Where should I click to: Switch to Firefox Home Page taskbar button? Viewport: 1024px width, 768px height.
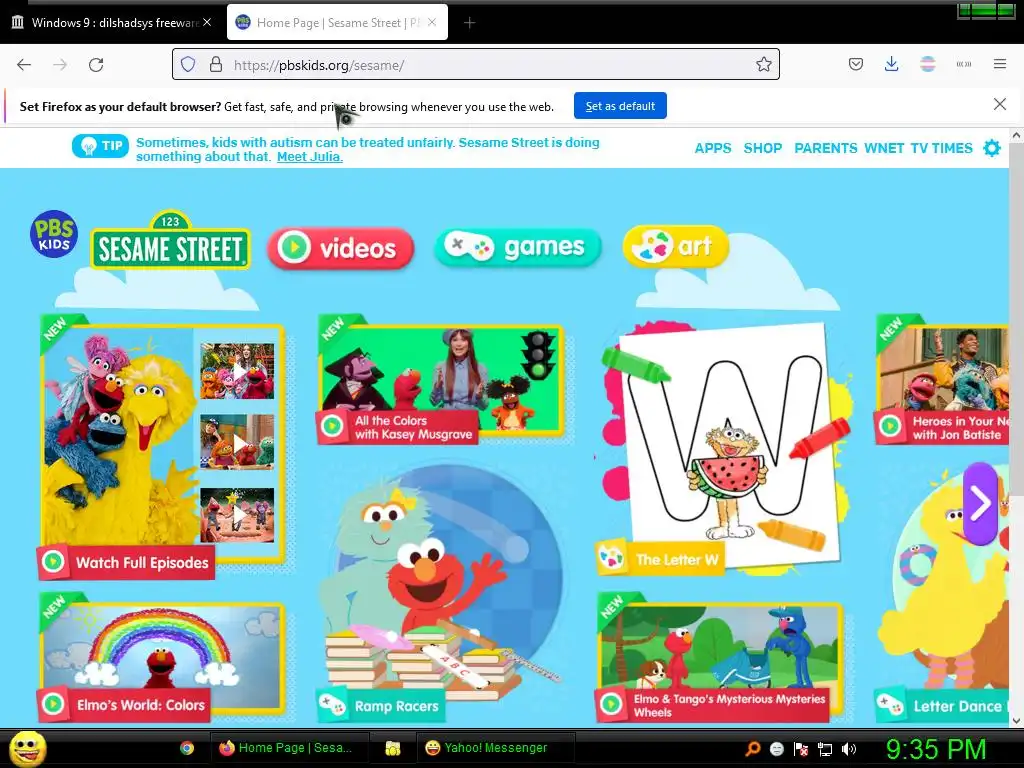pos(289,748)
